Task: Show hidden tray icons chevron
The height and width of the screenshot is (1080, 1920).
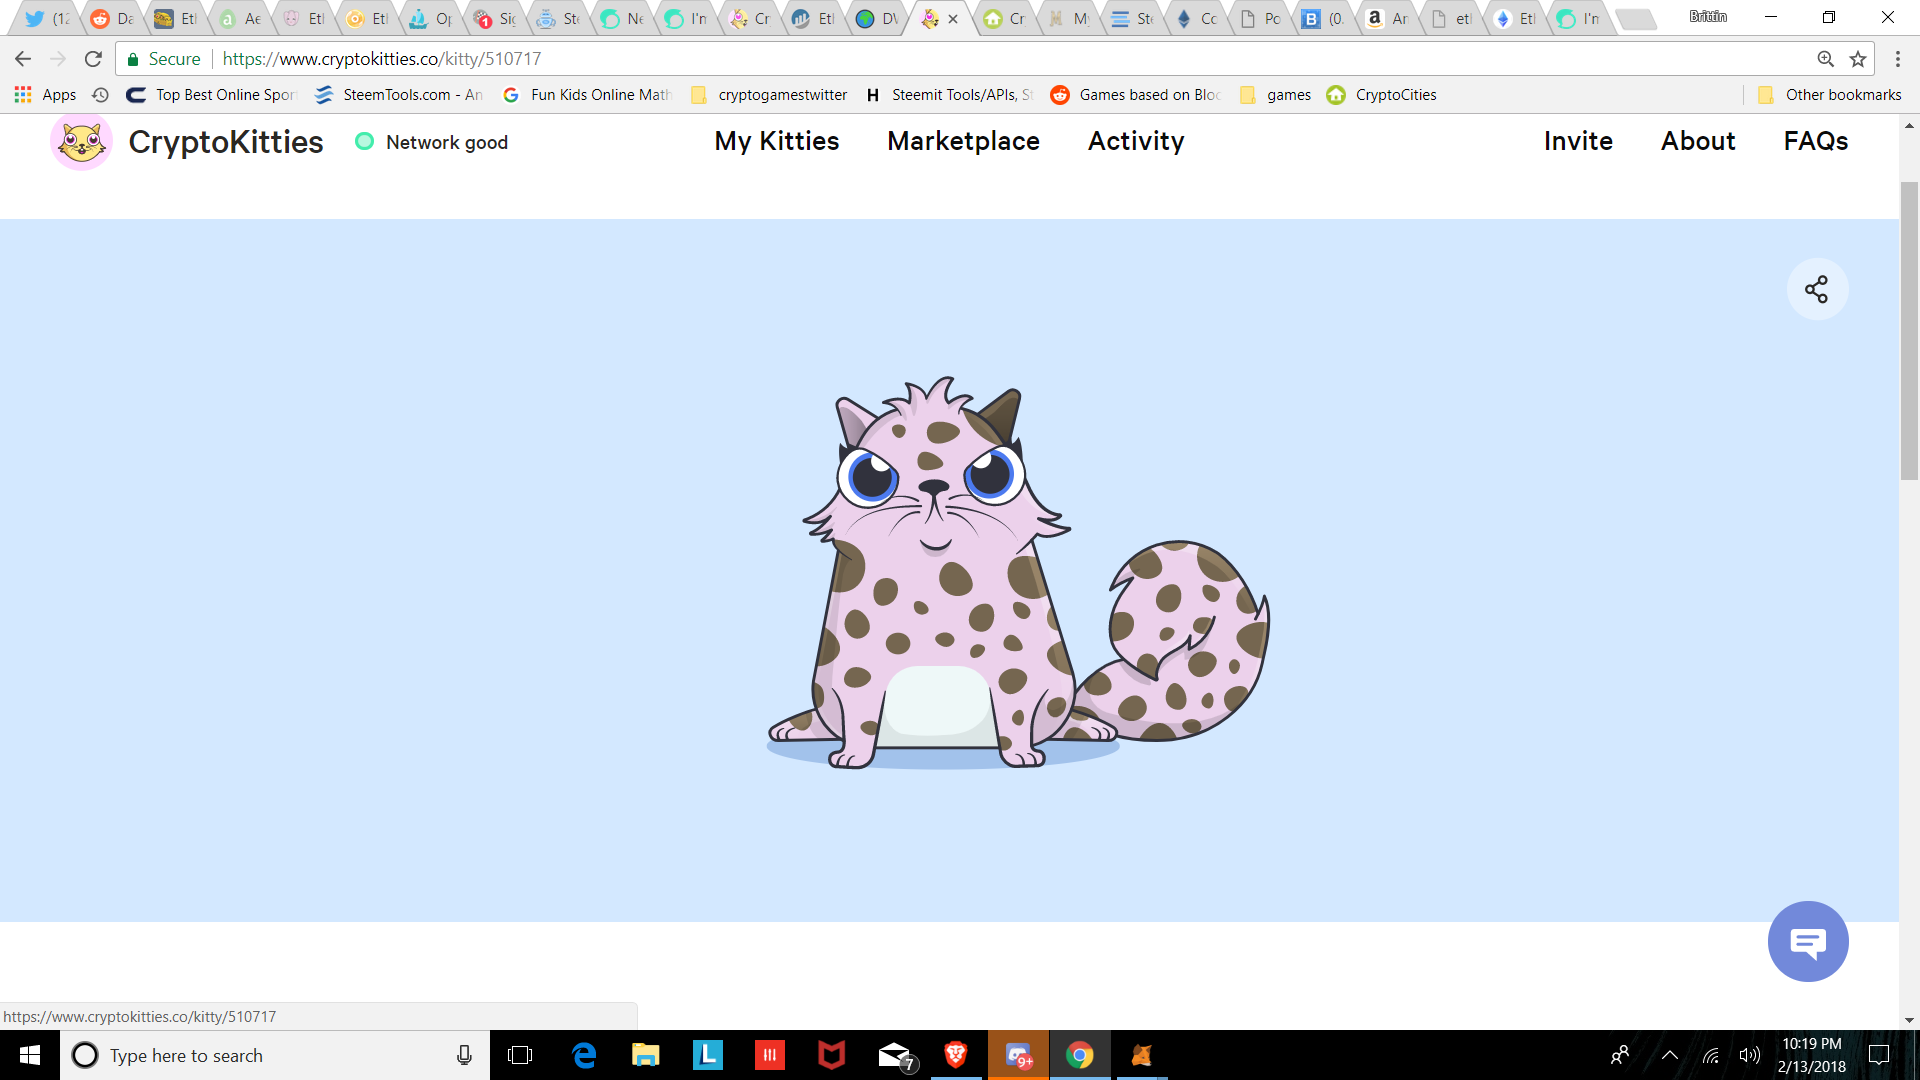Action: click(1670, 1055)
